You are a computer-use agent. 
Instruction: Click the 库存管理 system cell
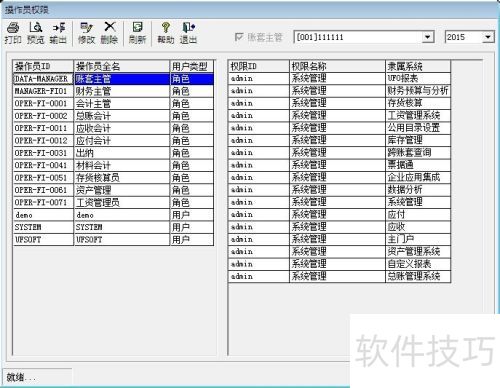[418, 140]
